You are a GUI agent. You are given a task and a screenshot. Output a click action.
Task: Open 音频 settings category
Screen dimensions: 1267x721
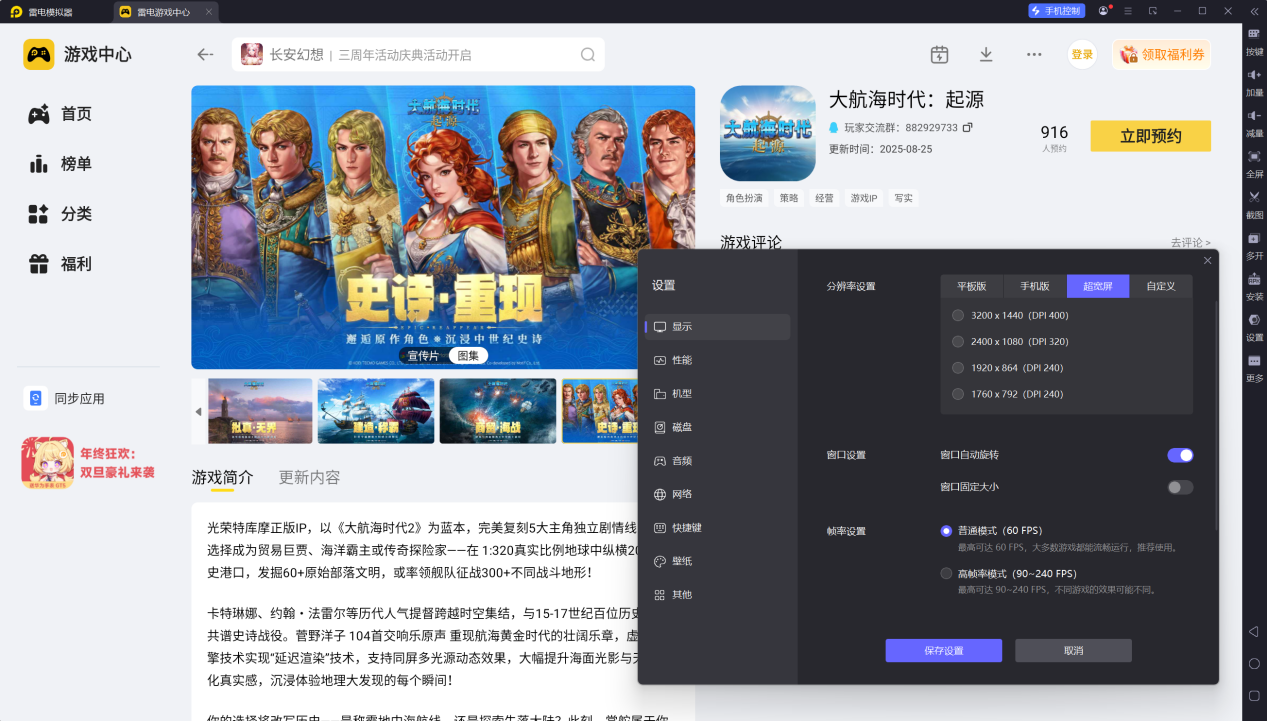point(717,461)
